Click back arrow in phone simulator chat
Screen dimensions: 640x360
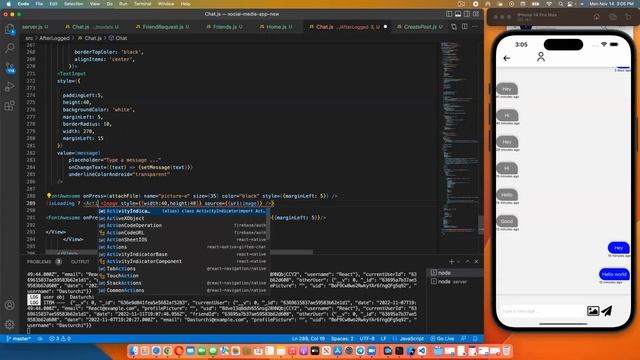(x=507, y=58)
